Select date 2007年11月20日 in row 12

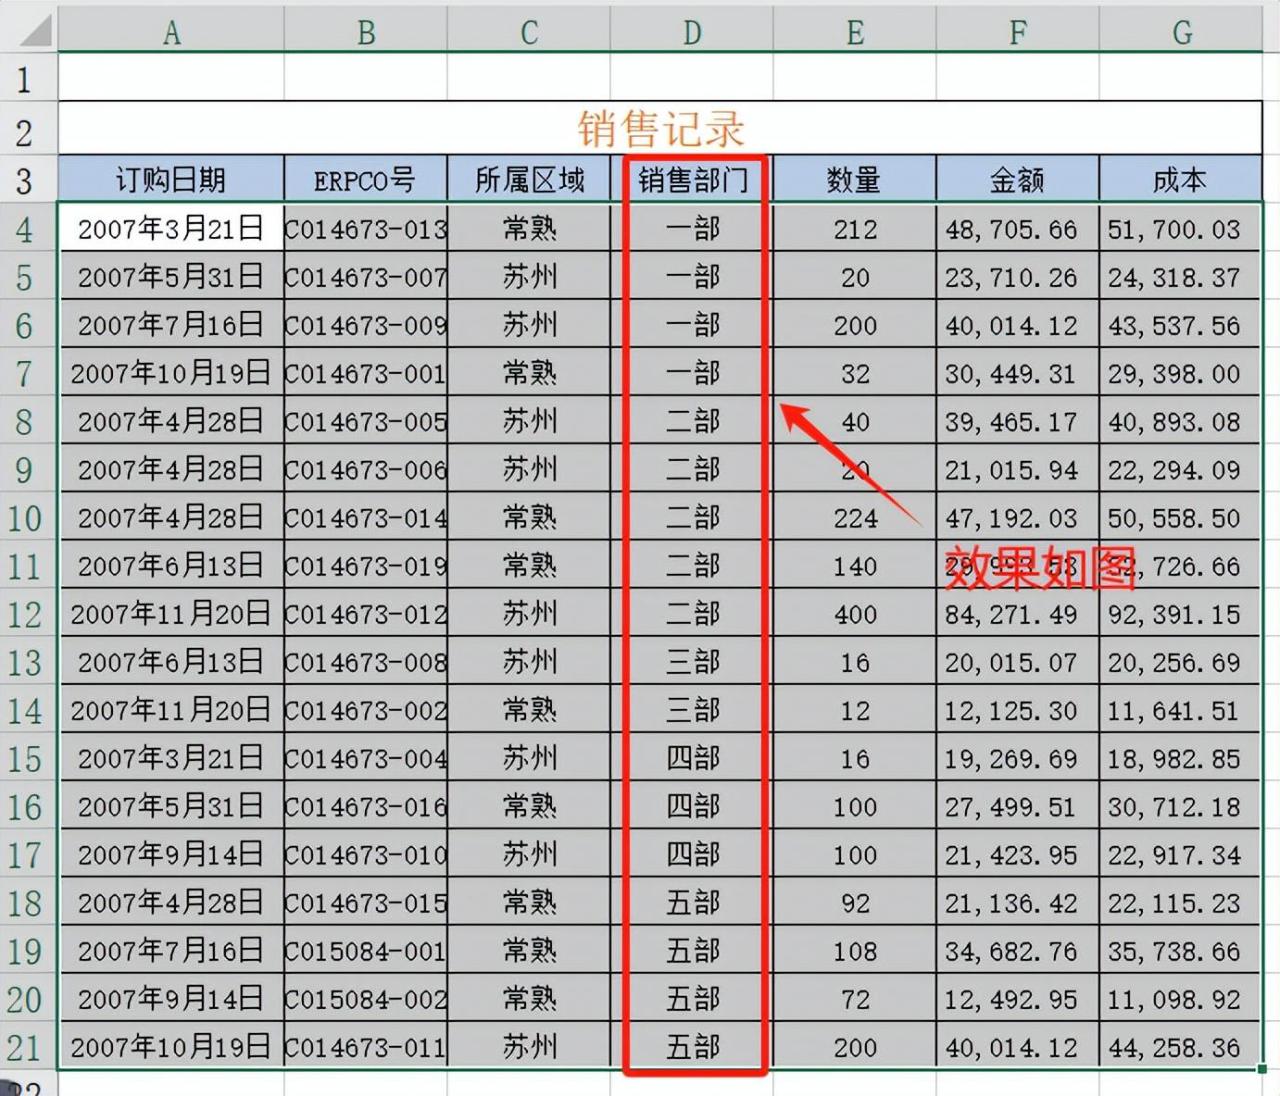click(171, 613)
